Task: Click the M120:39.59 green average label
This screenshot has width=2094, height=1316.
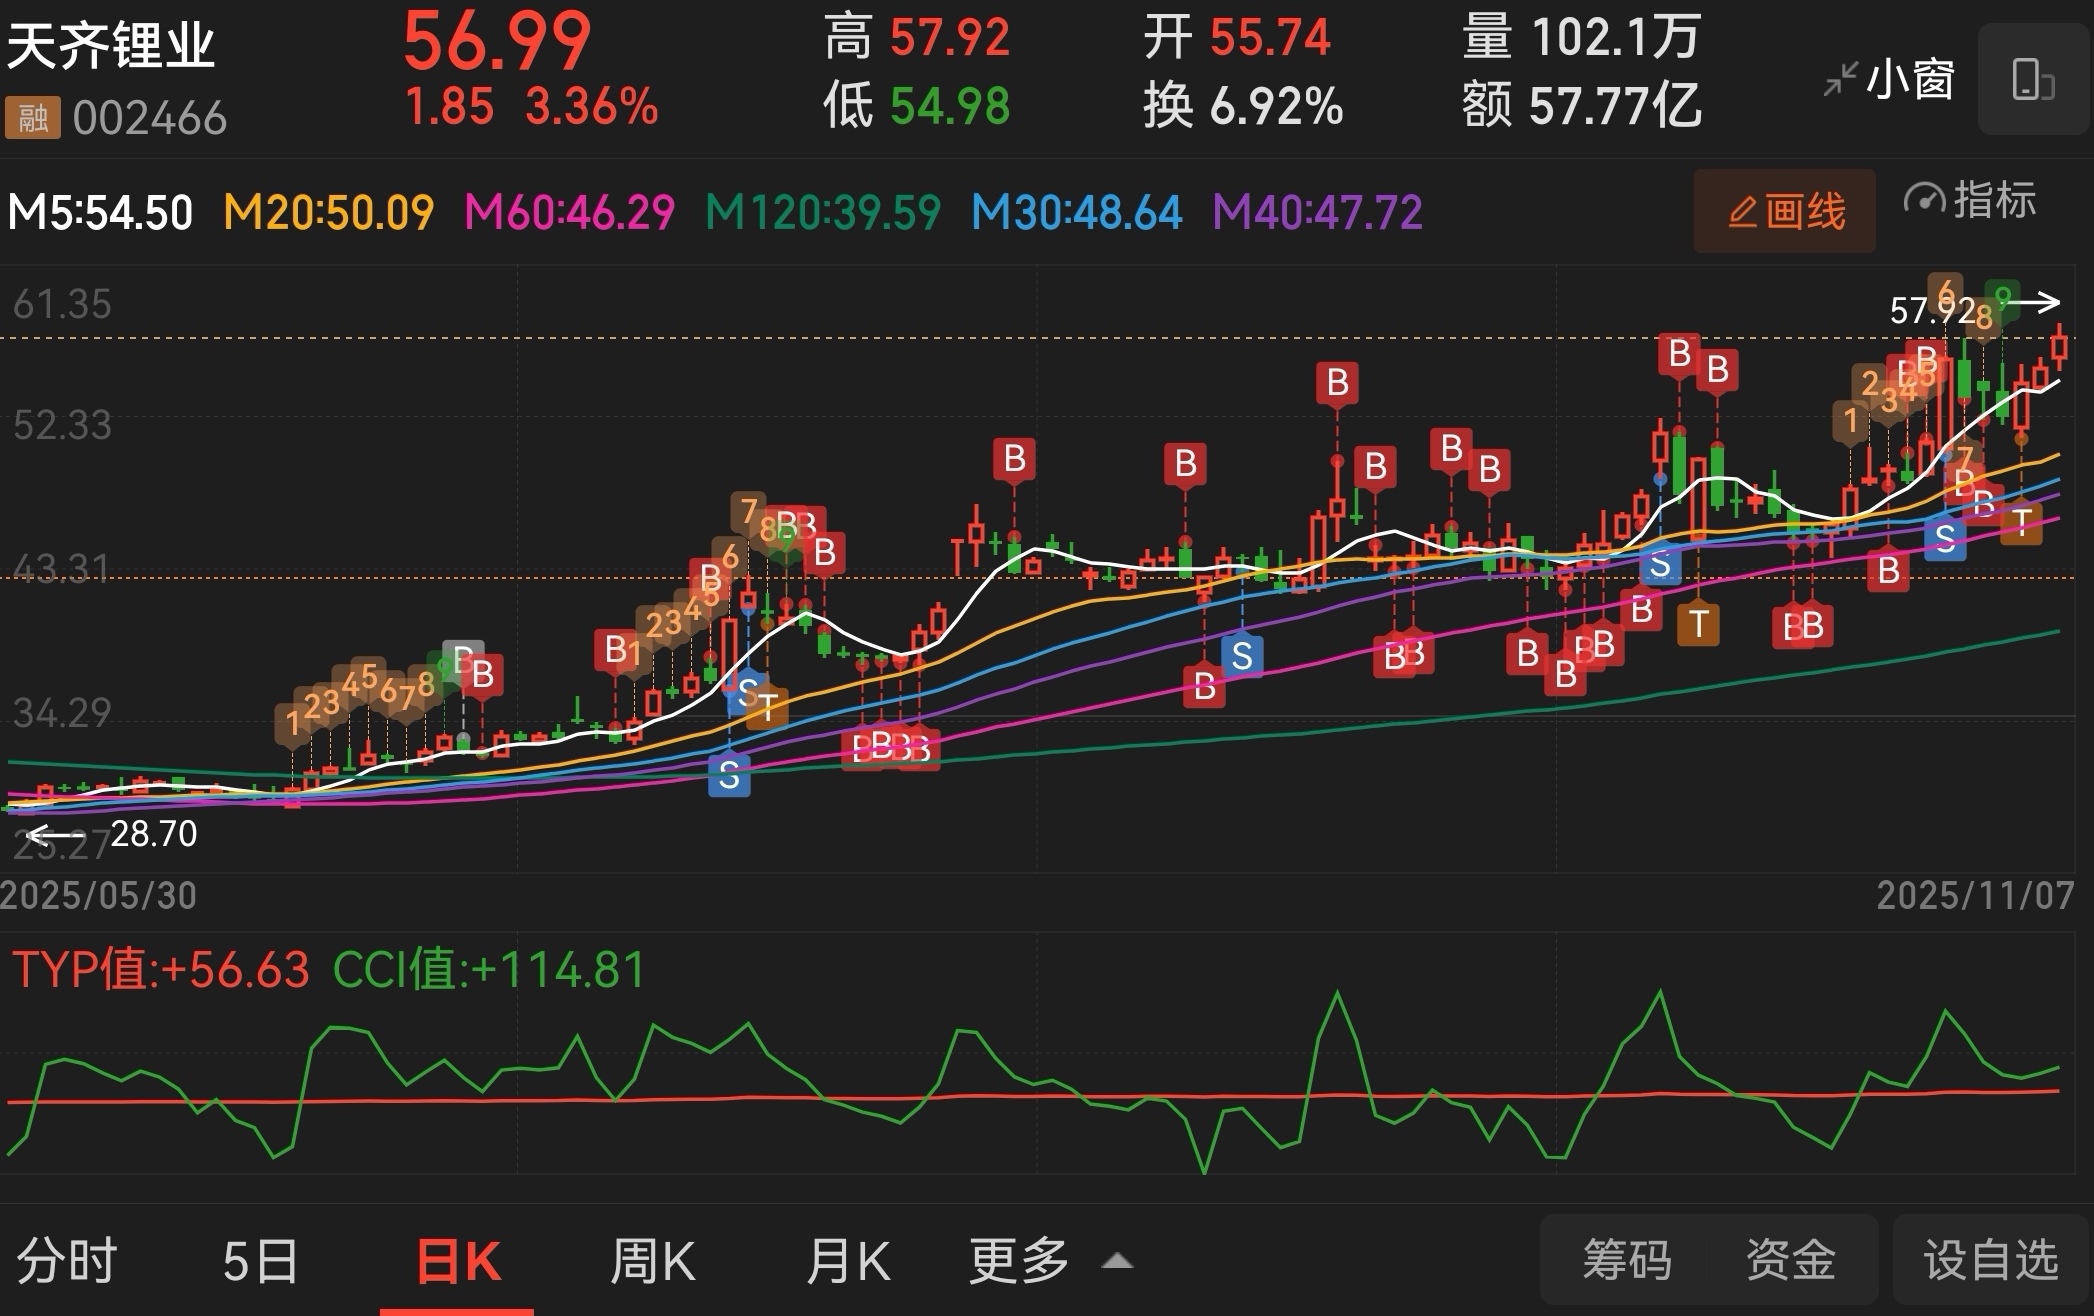Action: coord(823,213)
